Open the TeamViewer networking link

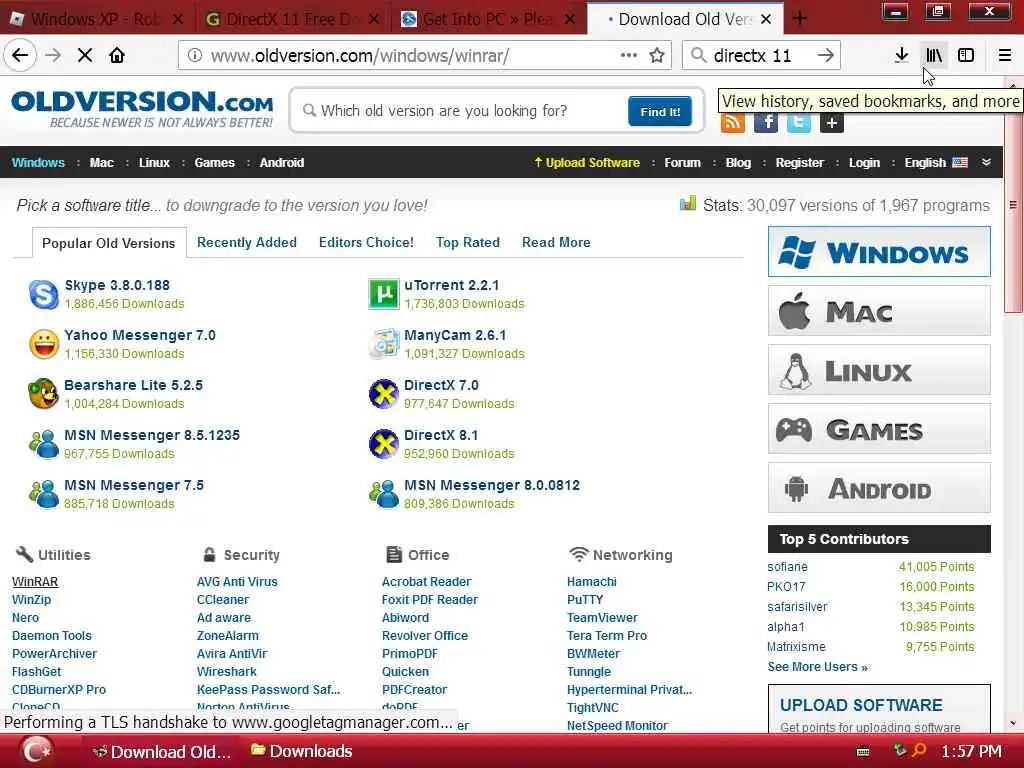click(602, 617)
